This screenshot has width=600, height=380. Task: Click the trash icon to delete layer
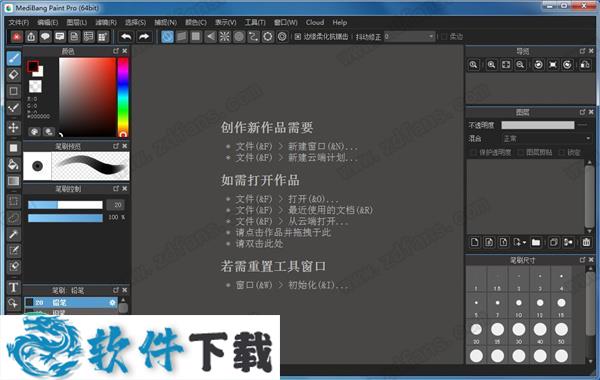point(586,242)
